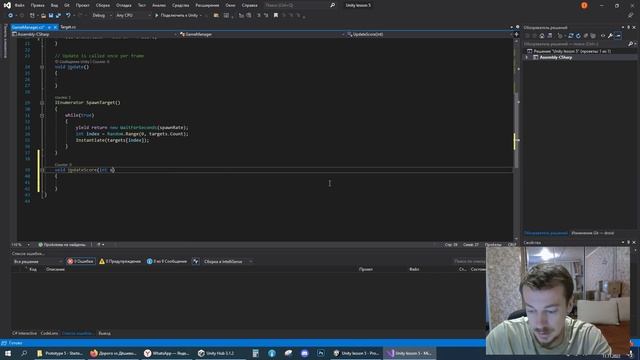640x360 pixels.
Task: Open the Debug configuration dropdown
Action: [101, 16]
